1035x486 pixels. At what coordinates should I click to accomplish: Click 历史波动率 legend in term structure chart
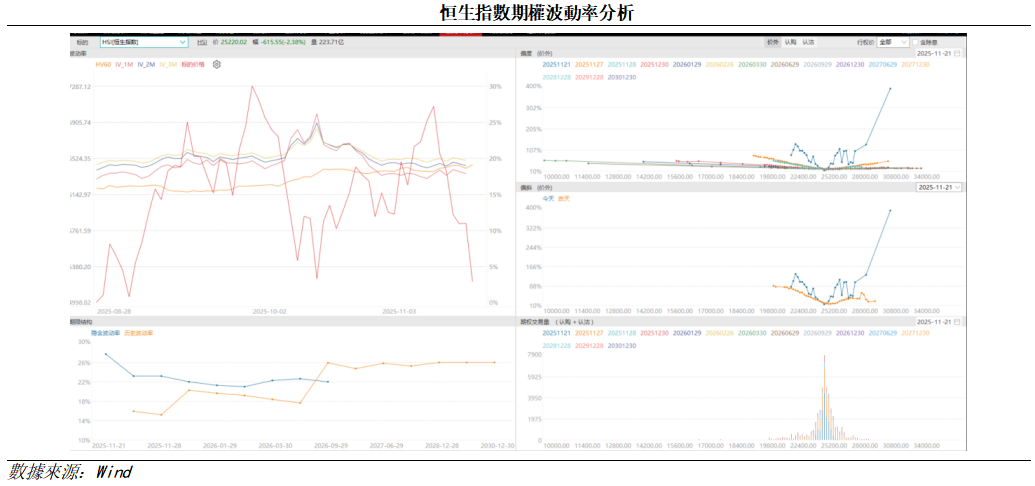(x=139, y=332)
